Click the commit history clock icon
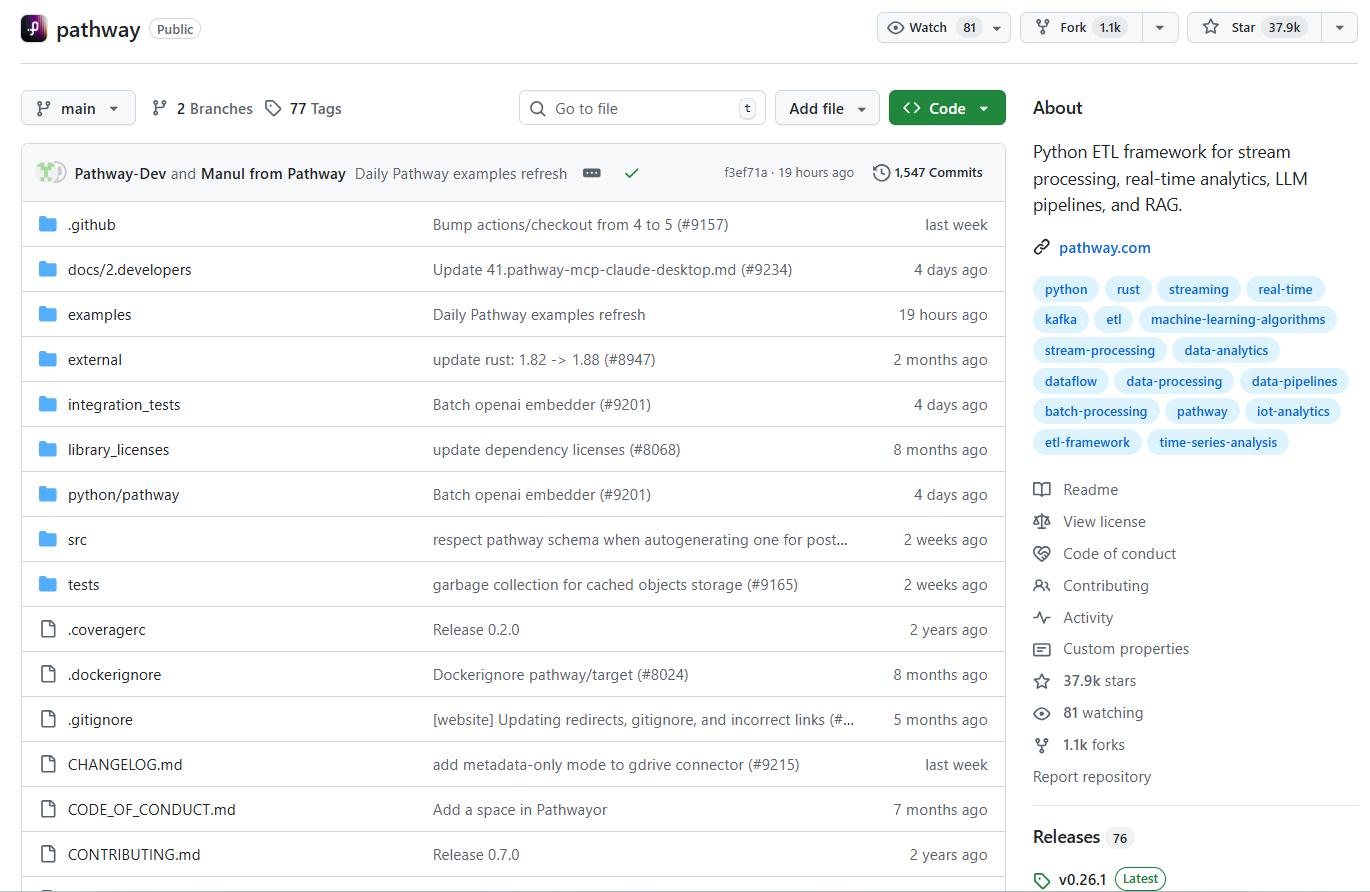Viewport: 1370px width, 892px height. pyautogui.click(x=881, y=172)
